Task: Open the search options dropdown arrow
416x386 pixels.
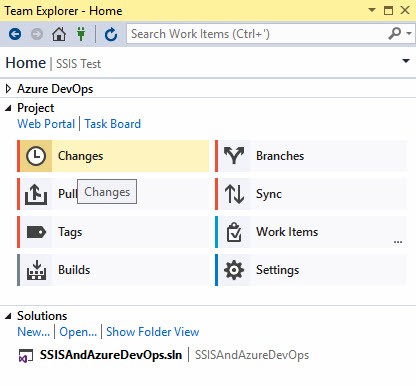Action: (x=409, y=34)
